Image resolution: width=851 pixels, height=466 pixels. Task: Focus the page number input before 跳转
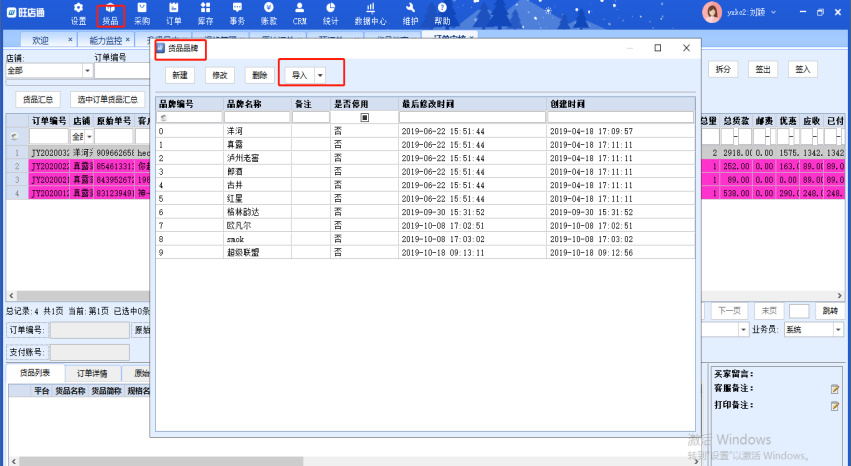(x=799, y=311)
